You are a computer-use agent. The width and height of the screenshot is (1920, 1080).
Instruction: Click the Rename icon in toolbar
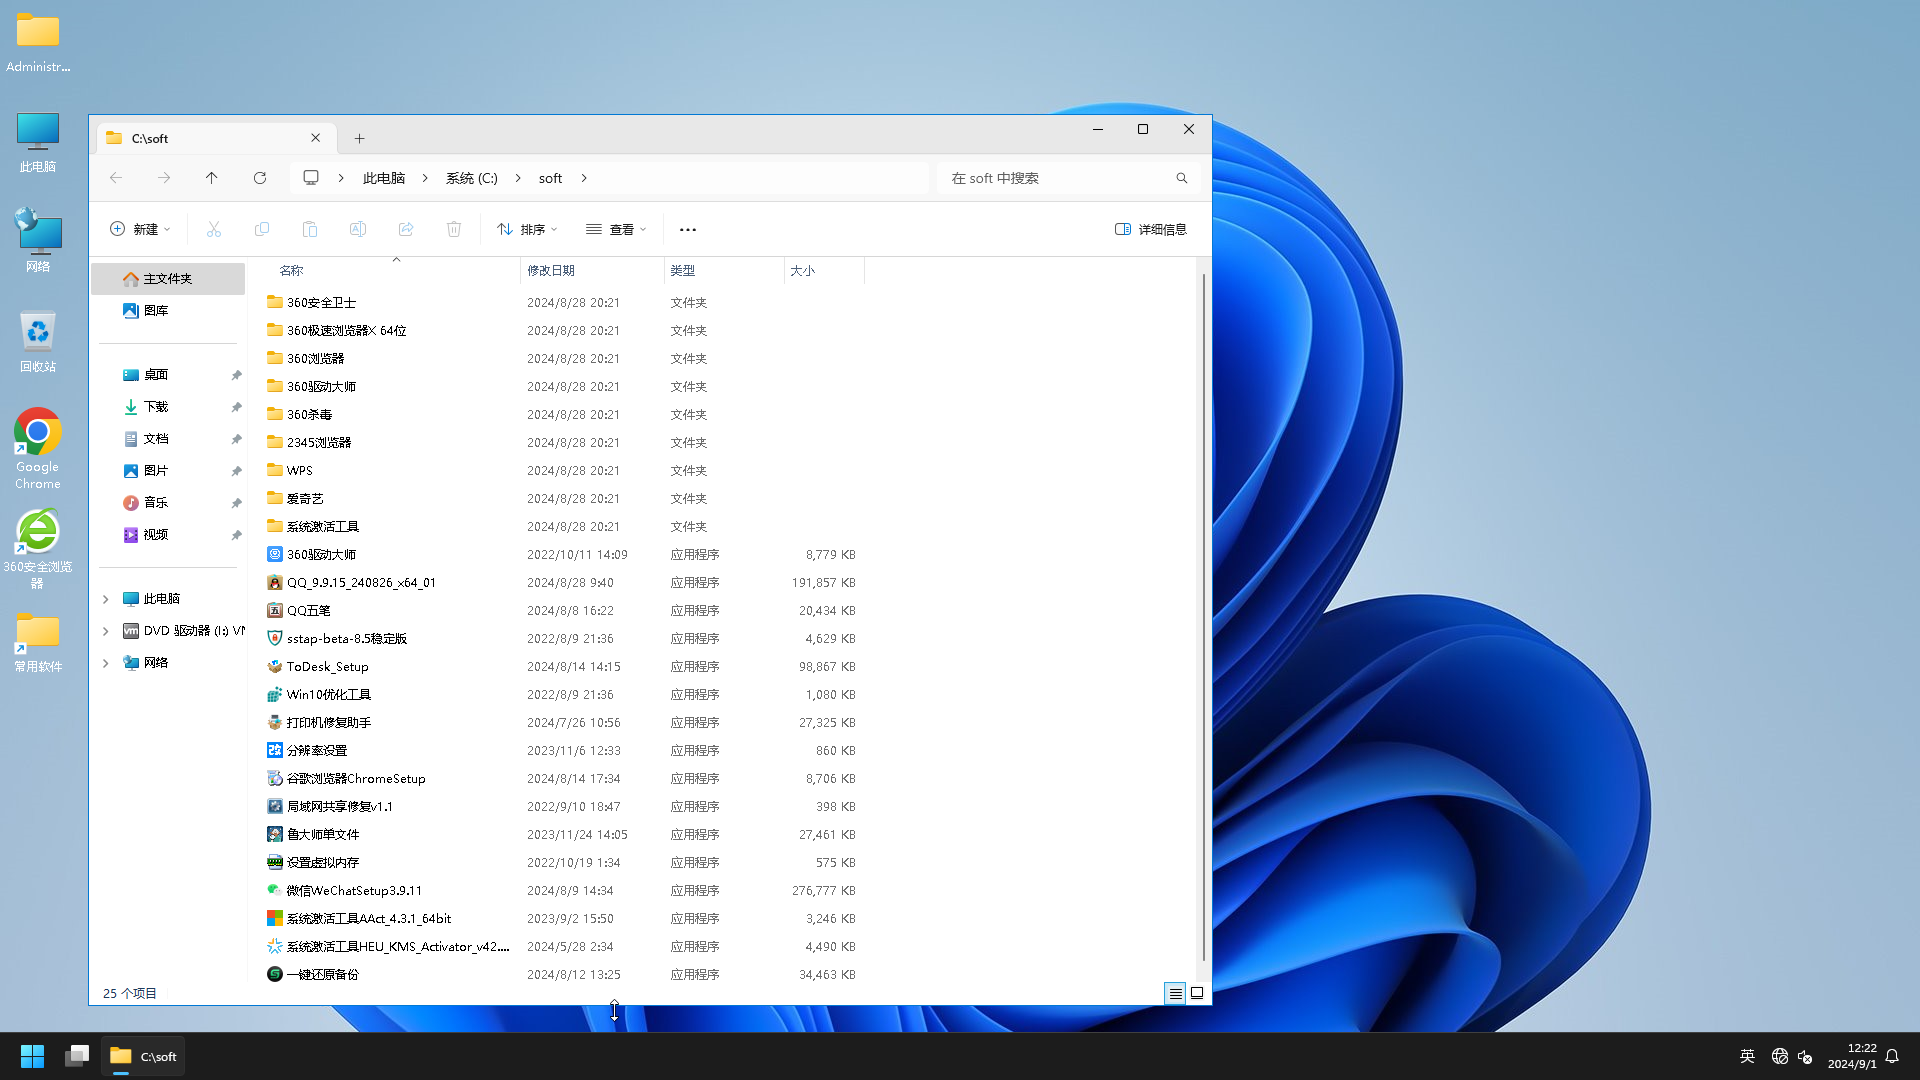358,229
